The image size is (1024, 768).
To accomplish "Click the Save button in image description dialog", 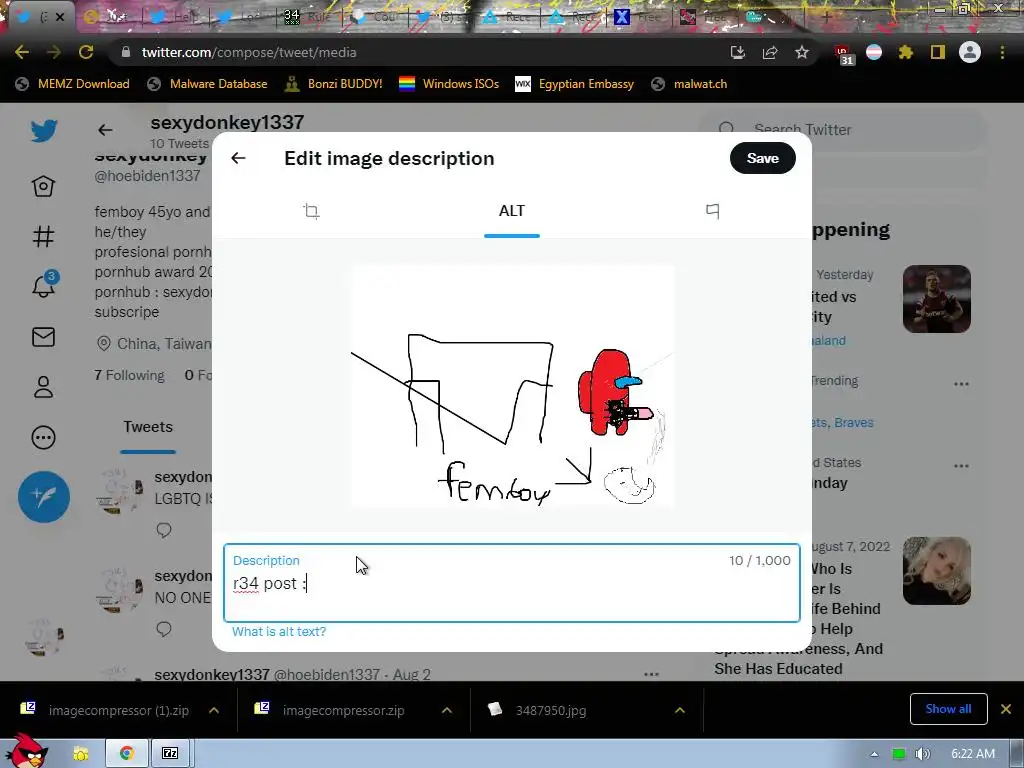I will pos(762,158).
